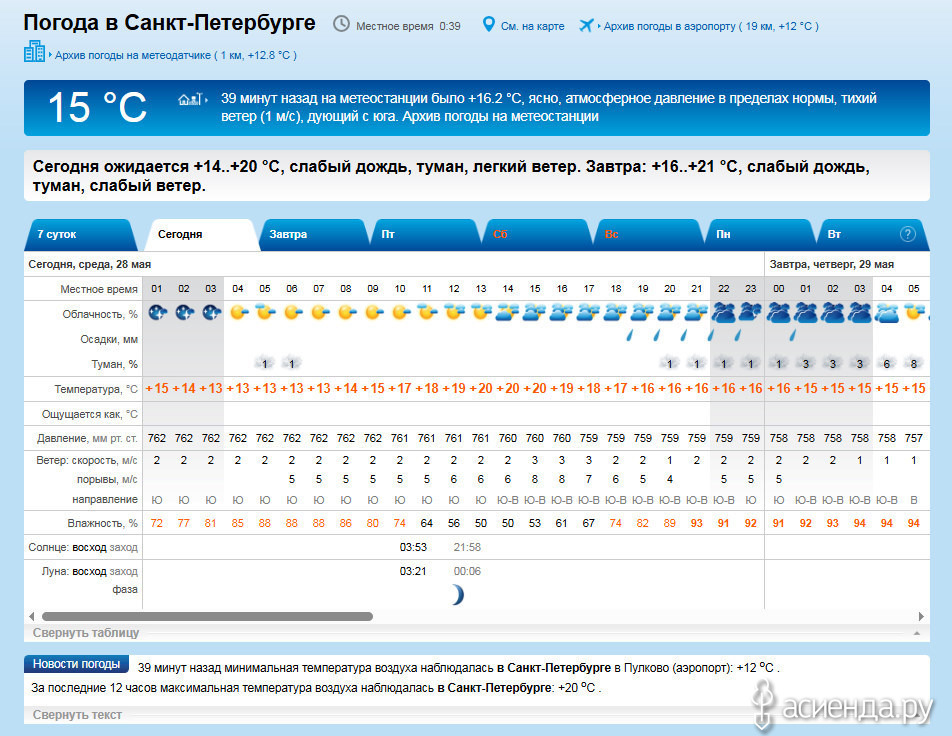Click the восход sunrise toggle in Солнце row
This screenshot has height=736, width=952.
(89, 547)
